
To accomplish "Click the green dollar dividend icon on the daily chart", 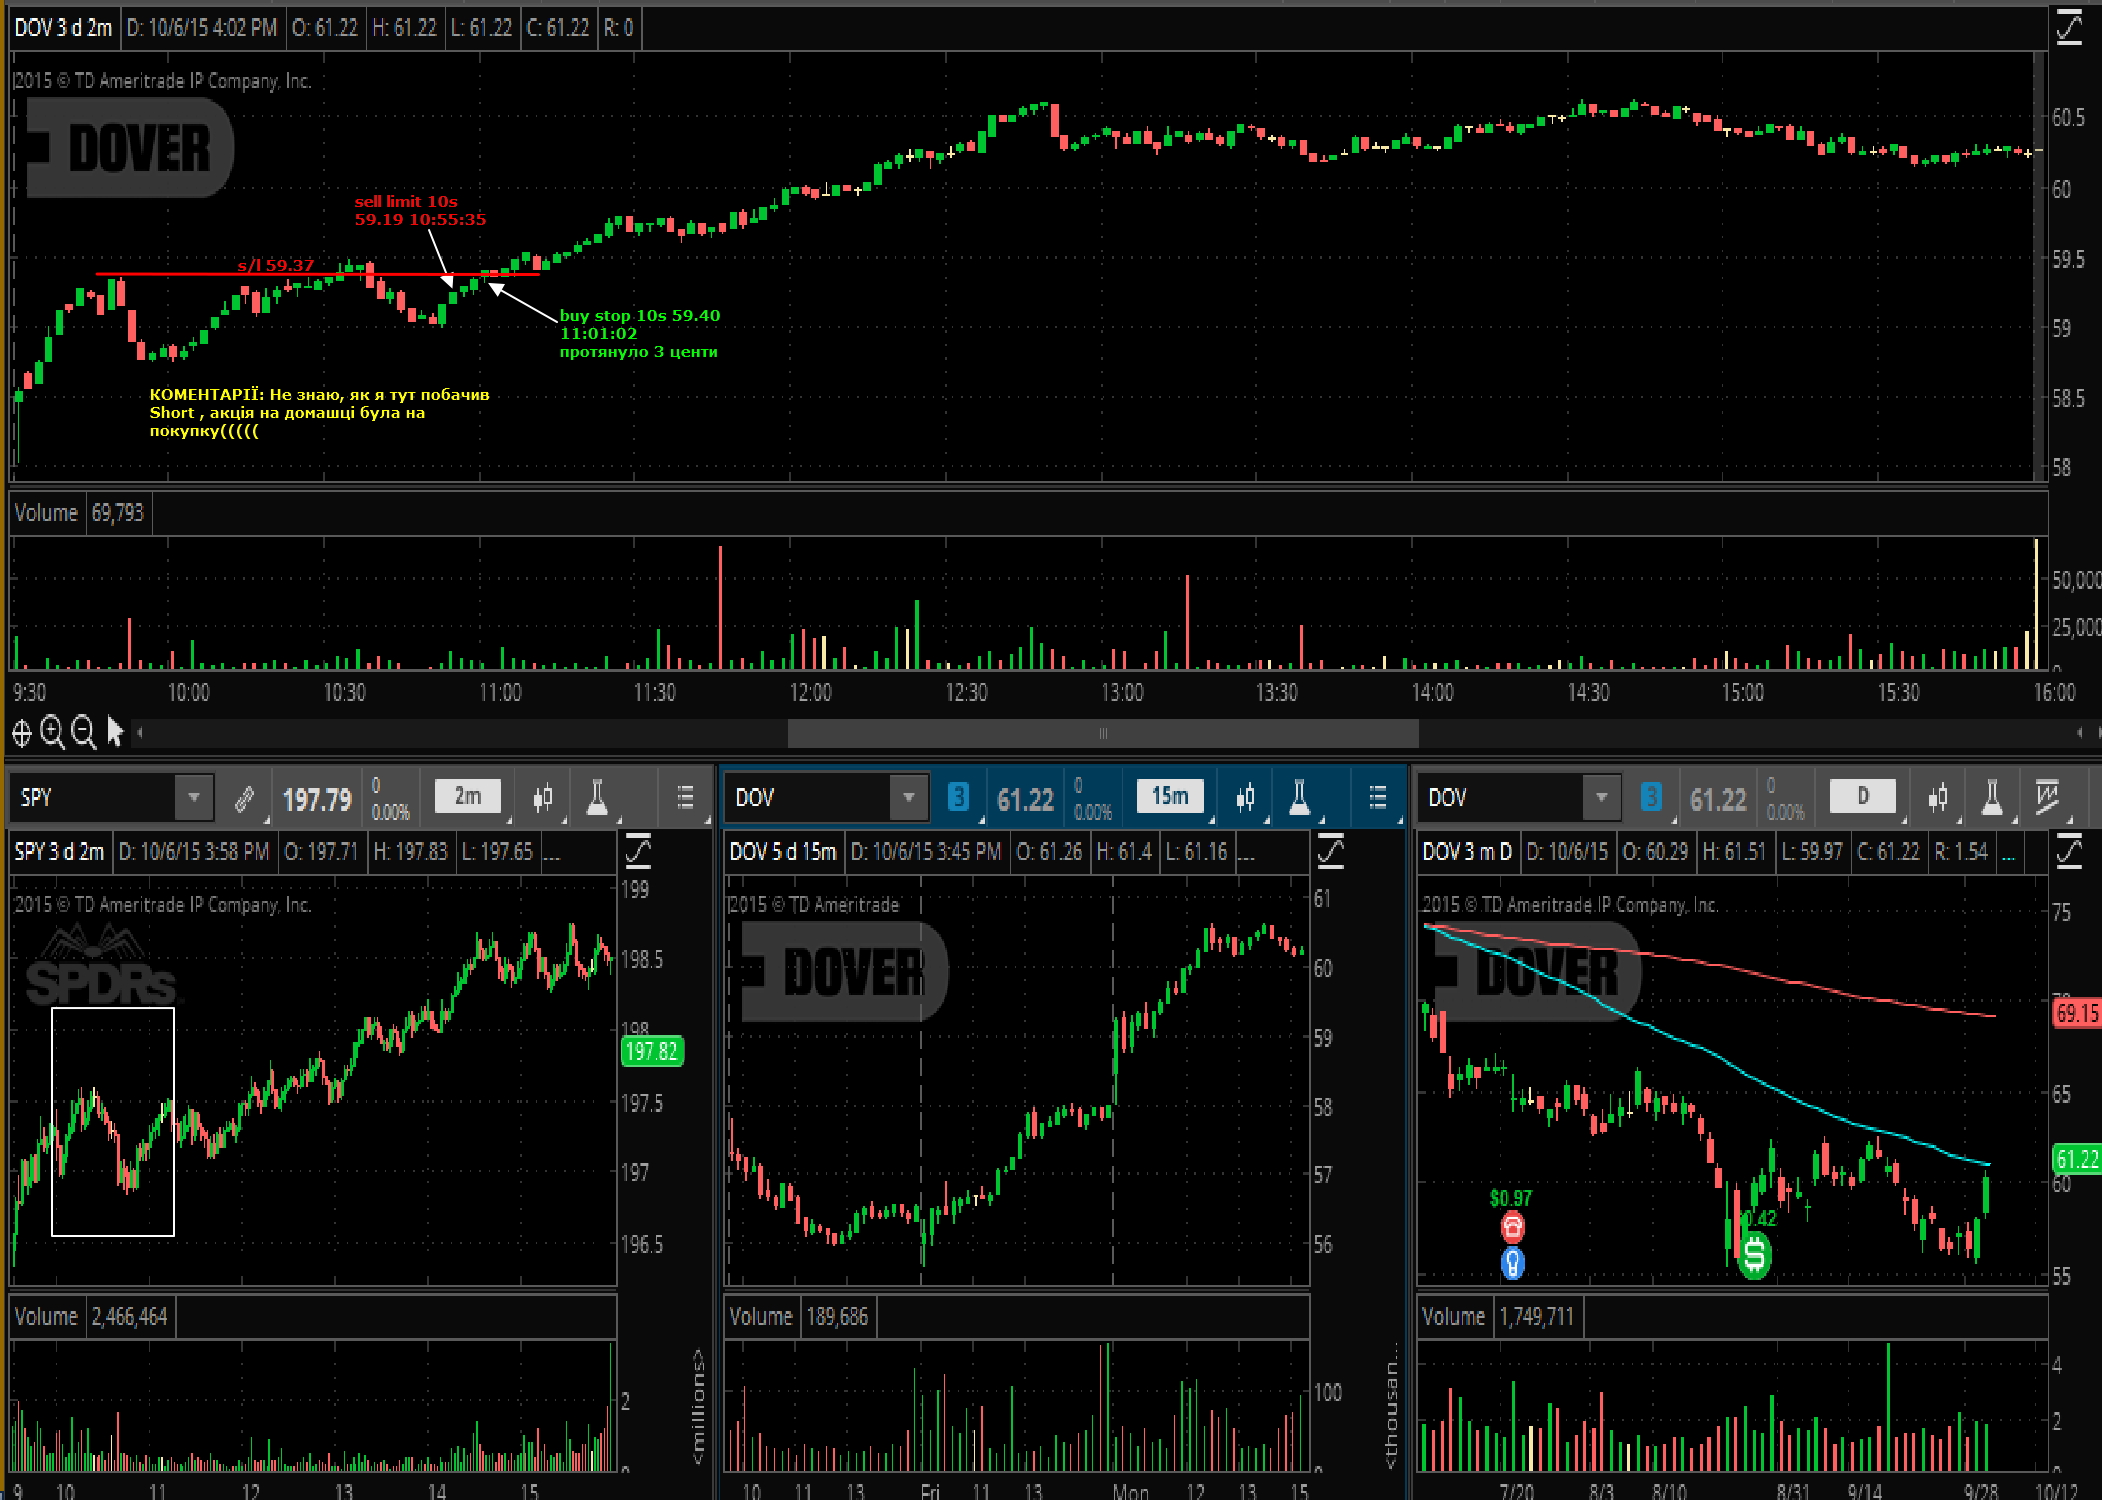I will pos(1754,1255).
